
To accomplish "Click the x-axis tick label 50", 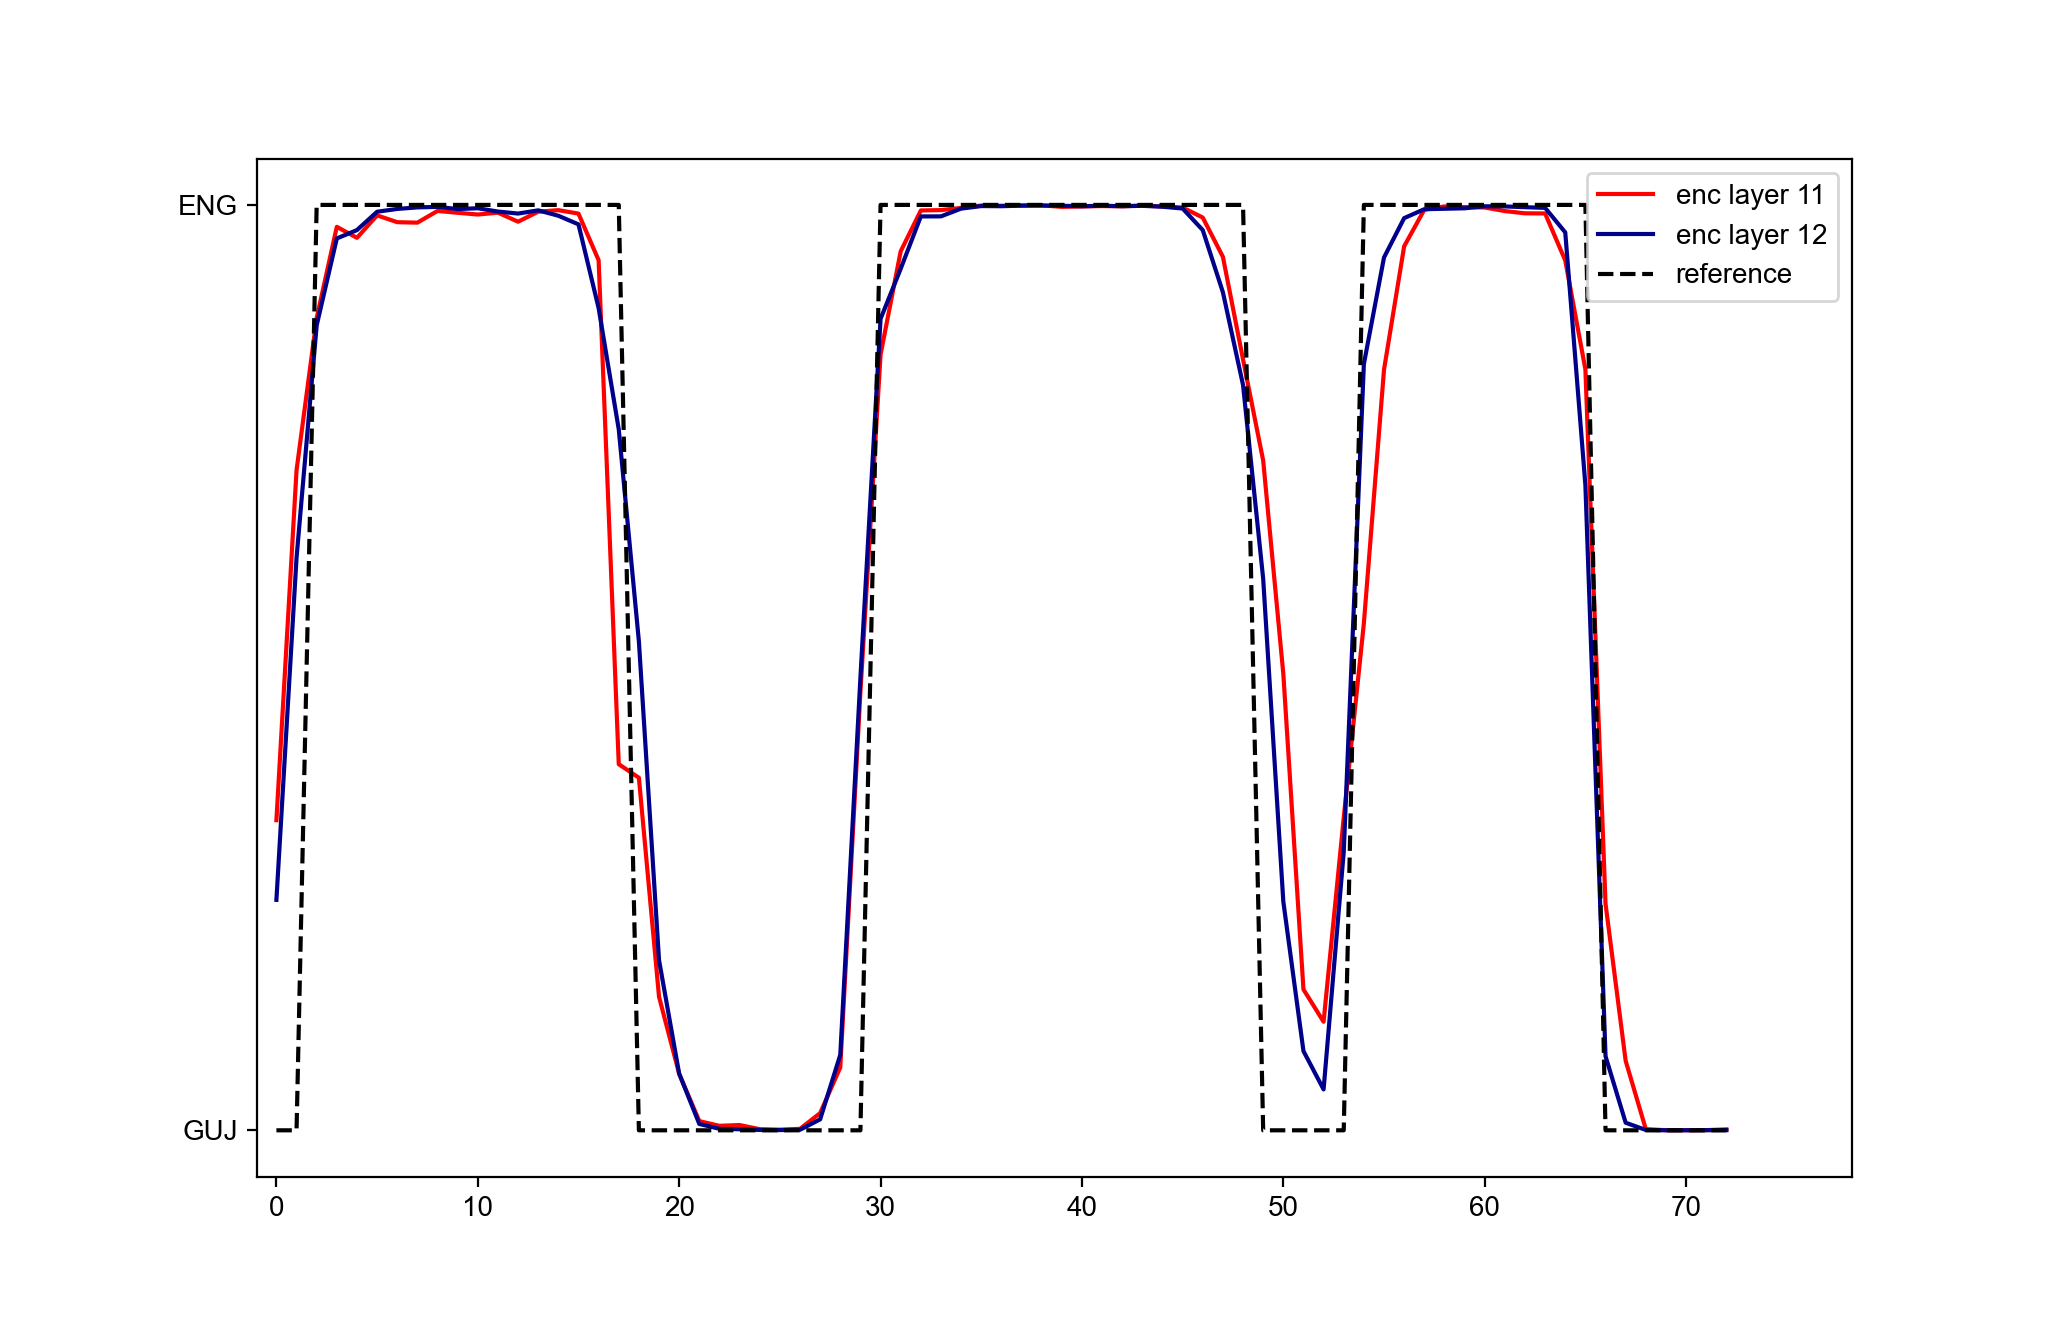I will coord(1283,1207).
